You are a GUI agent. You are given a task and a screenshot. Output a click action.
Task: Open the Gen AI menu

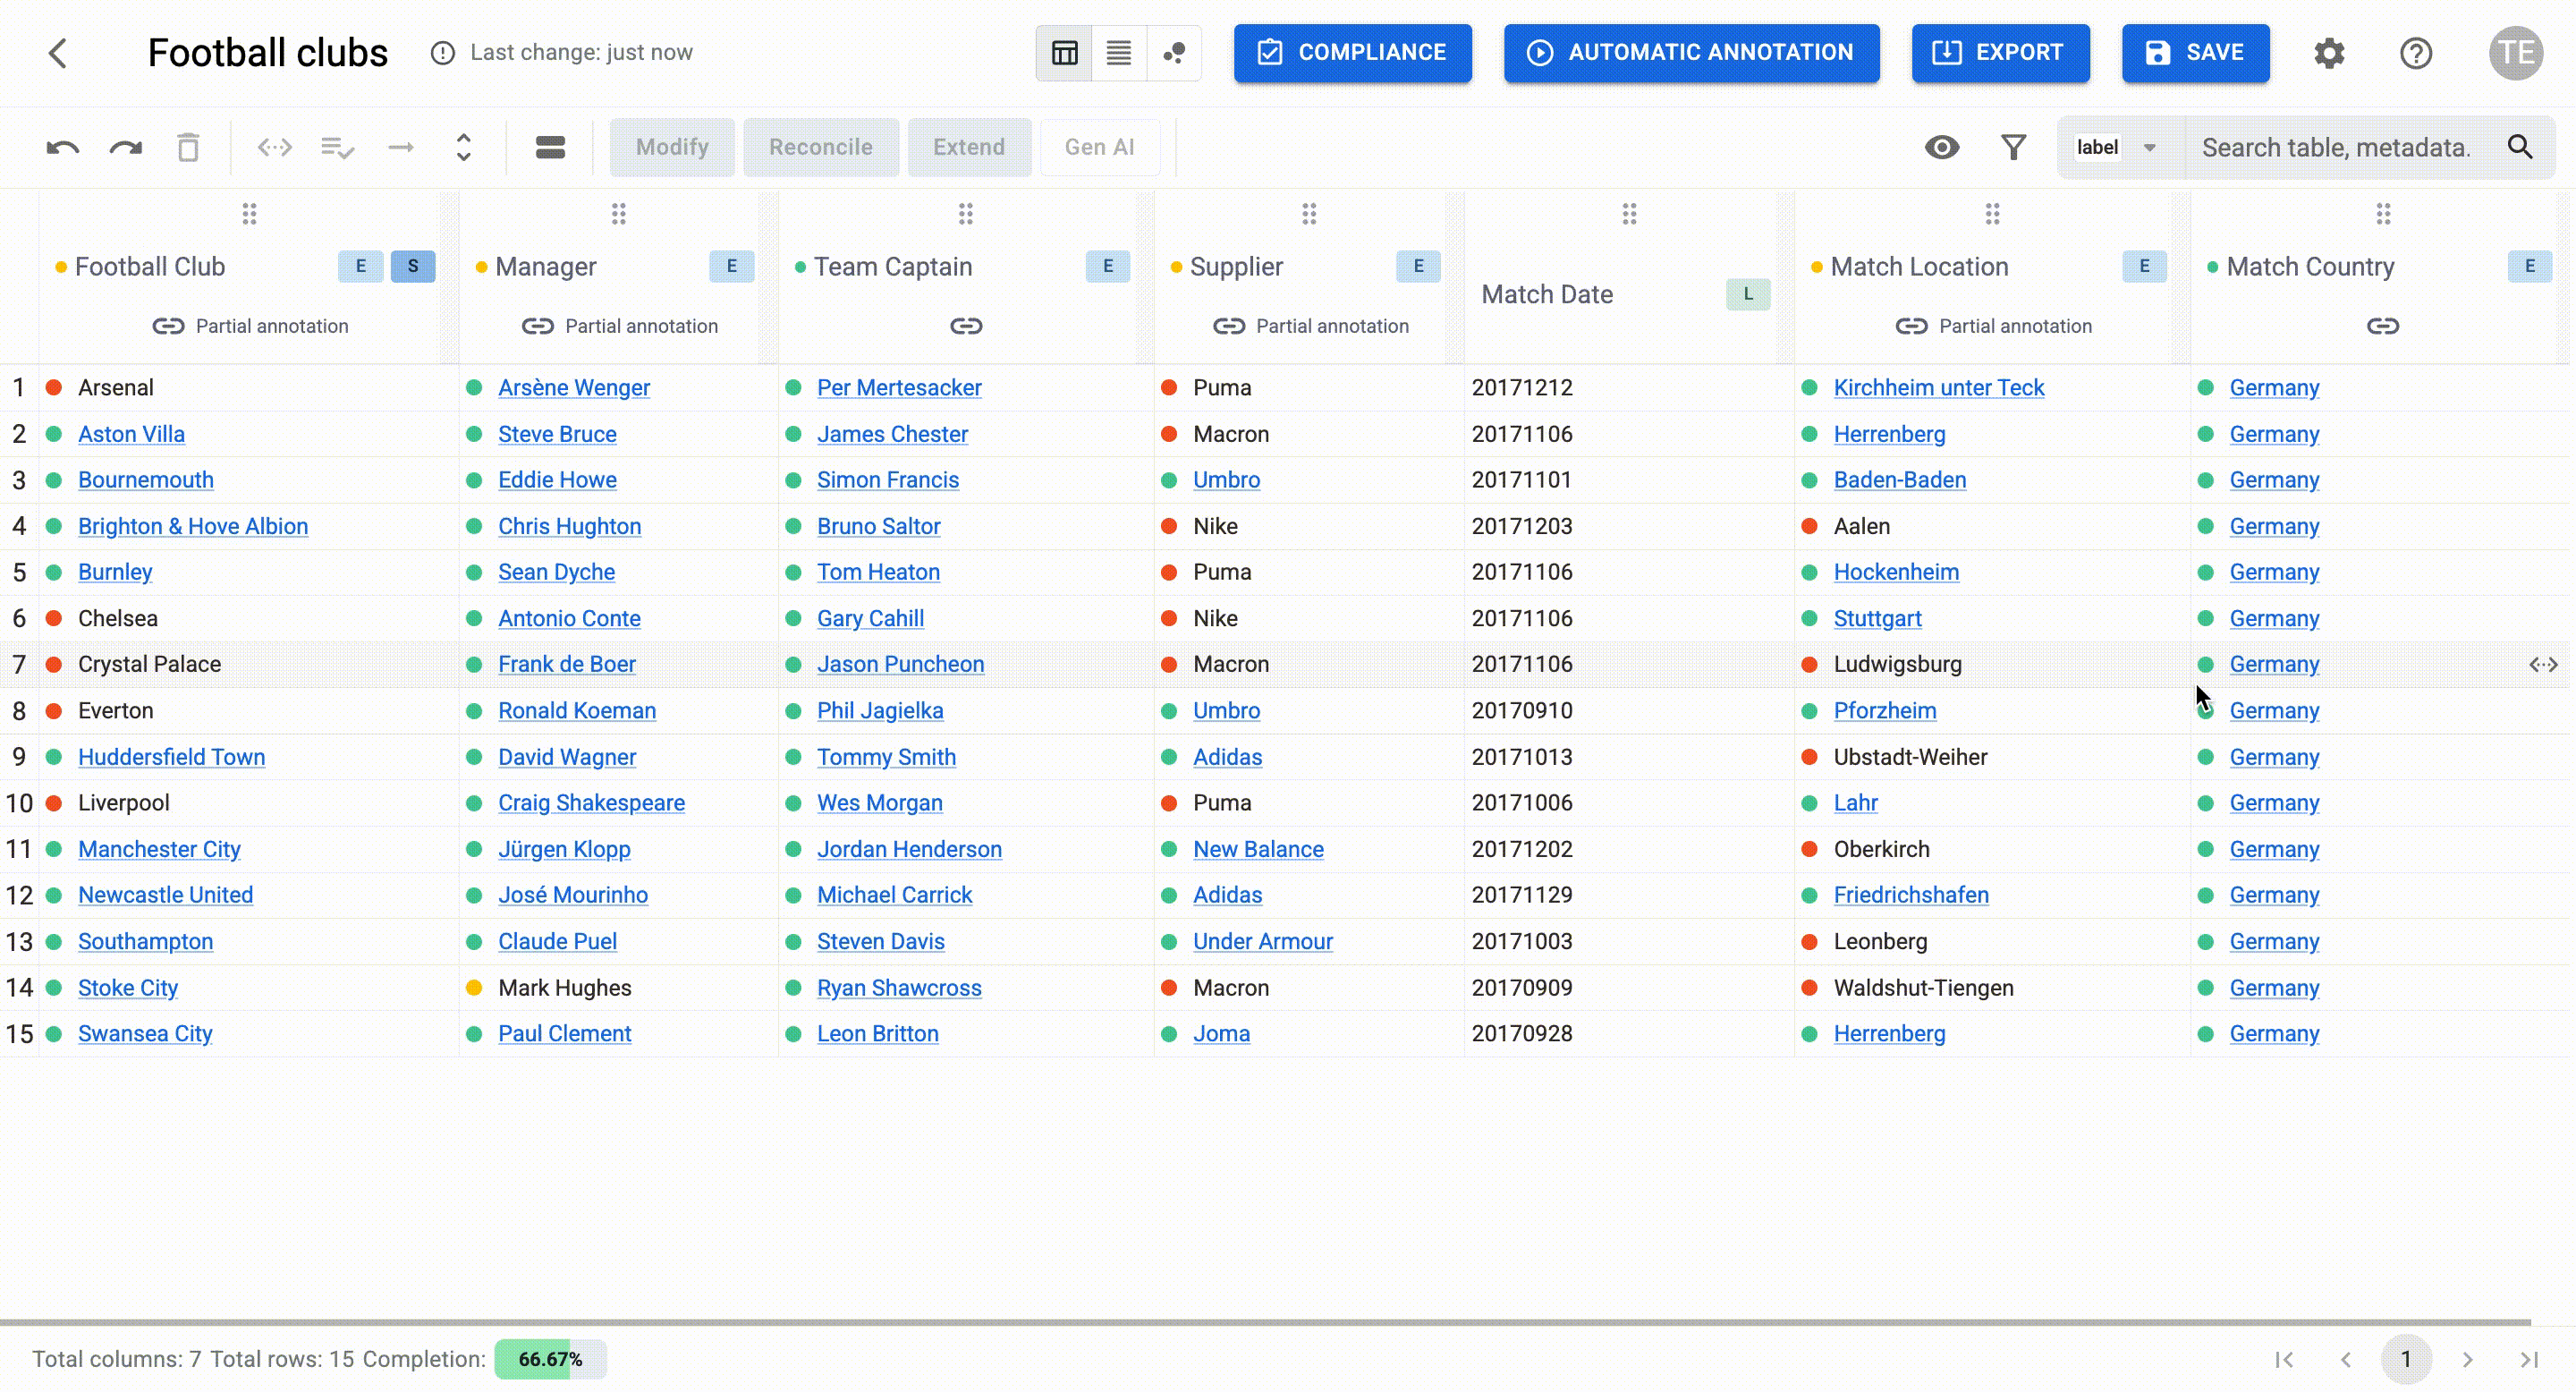pos(1099,148)
